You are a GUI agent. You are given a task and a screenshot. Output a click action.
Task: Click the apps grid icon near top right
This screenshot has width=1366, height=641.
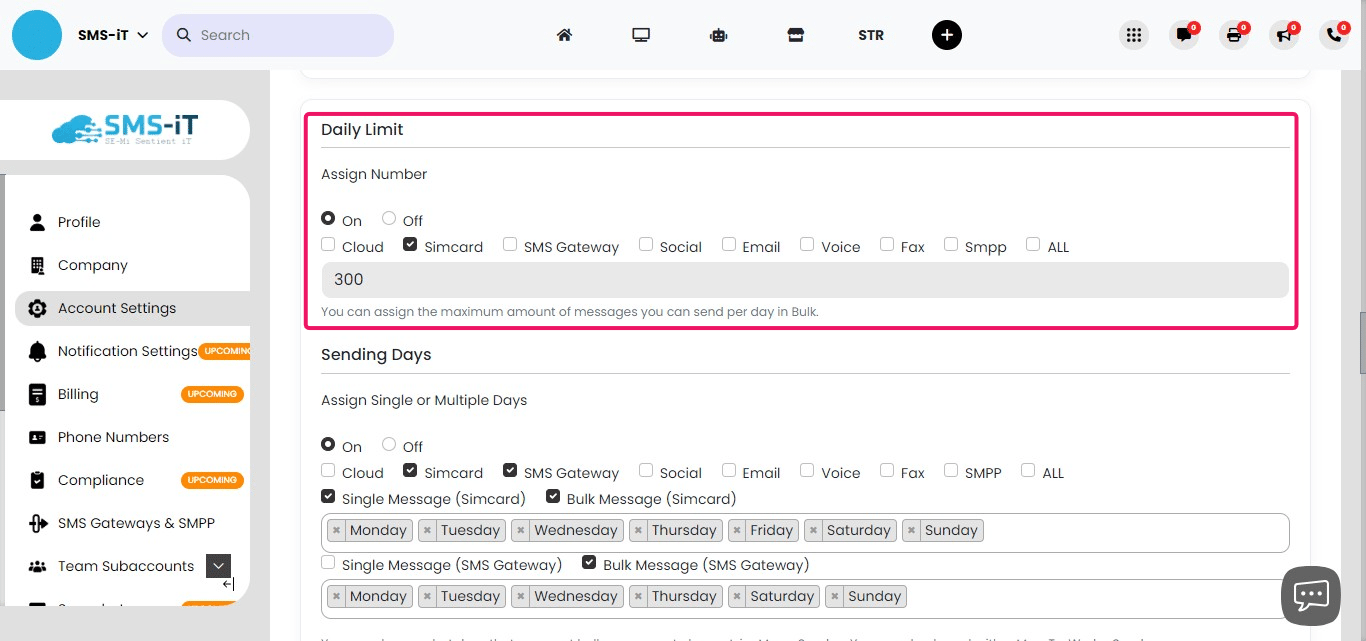point(1134,34)
